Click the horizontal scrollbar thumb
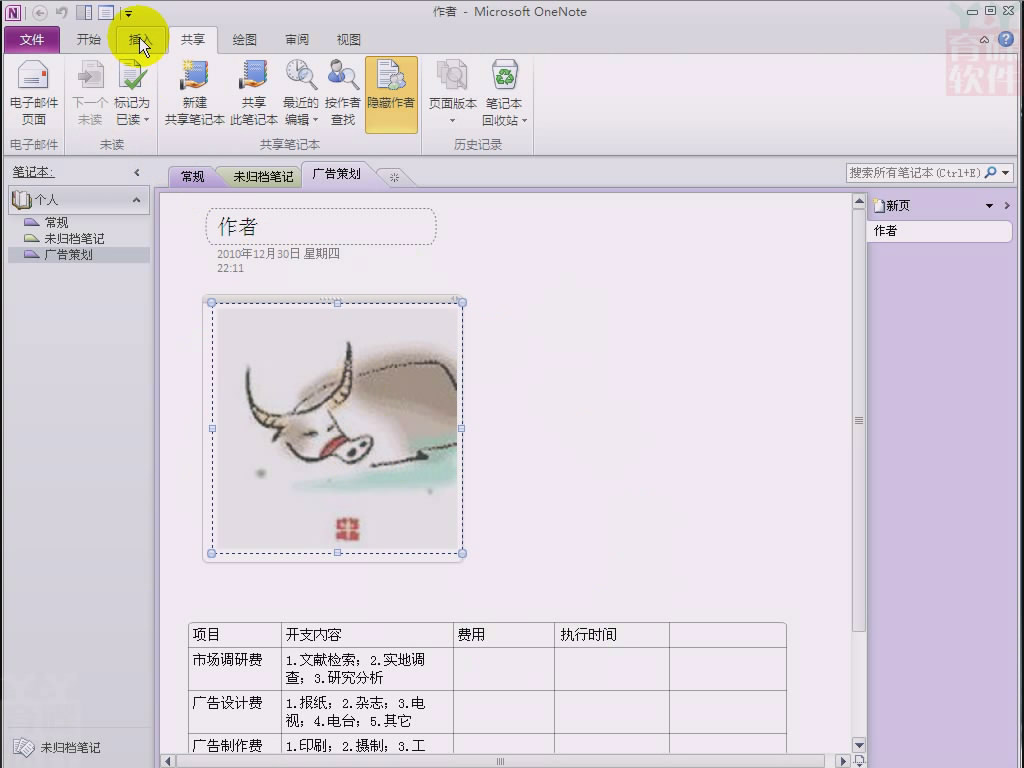1024x768 pixels. (500, 761)
